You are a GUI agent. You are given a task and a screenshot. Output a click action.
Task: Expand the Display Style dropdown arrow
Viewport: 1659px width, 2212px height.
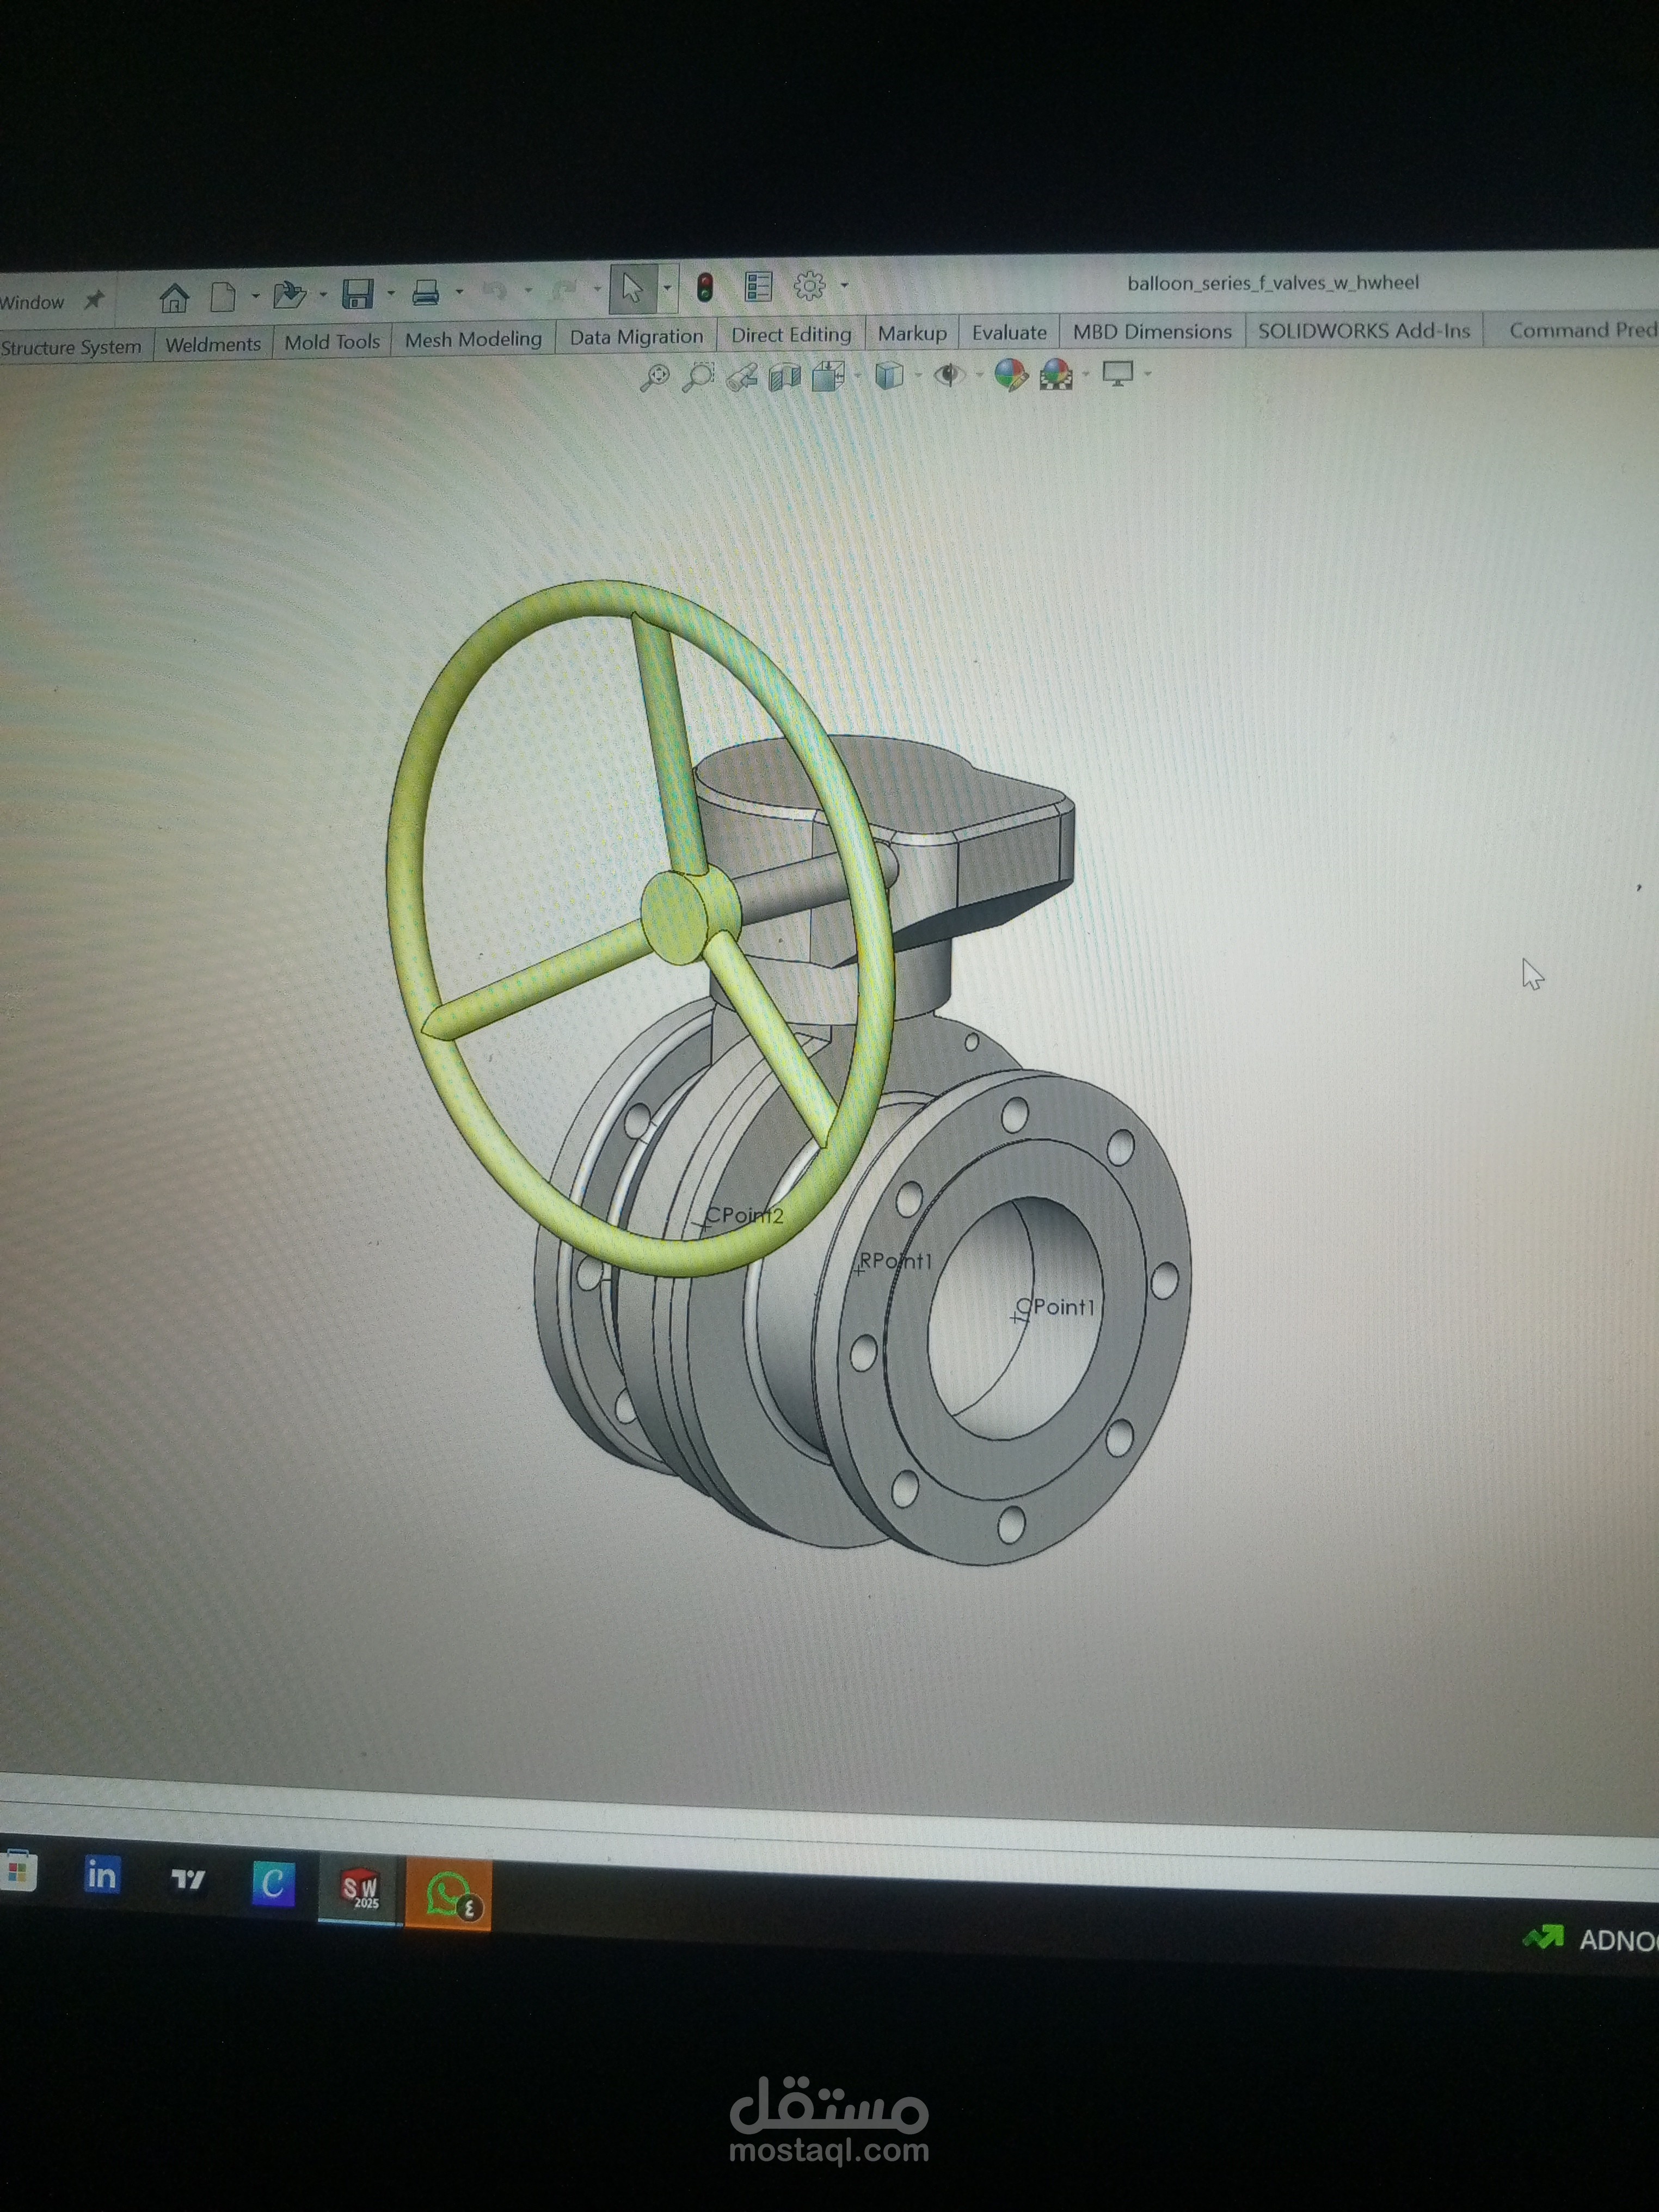point(918,376)
